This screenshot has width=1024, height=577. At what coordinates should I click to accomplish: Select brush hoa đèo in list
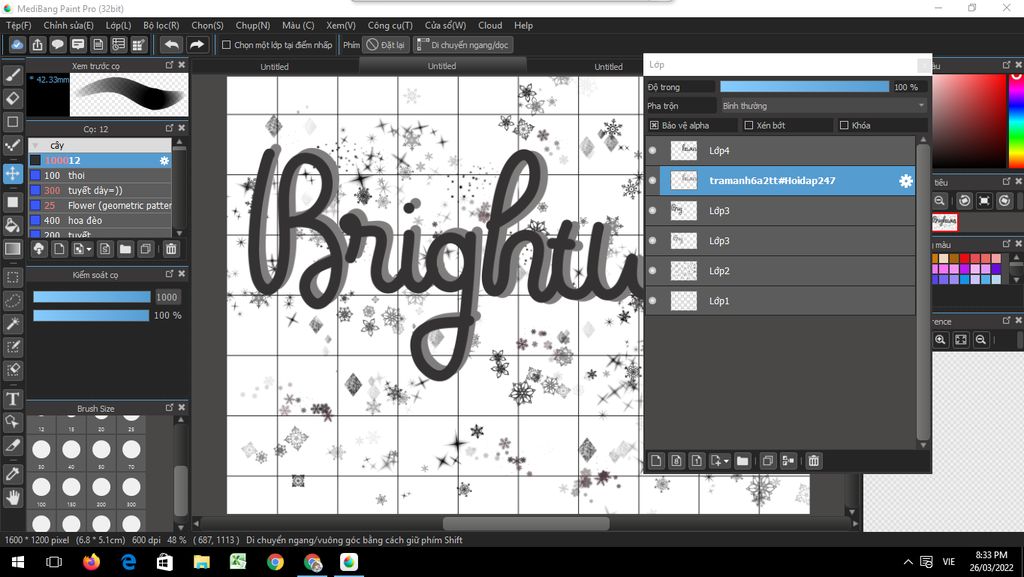coord(100,221)
